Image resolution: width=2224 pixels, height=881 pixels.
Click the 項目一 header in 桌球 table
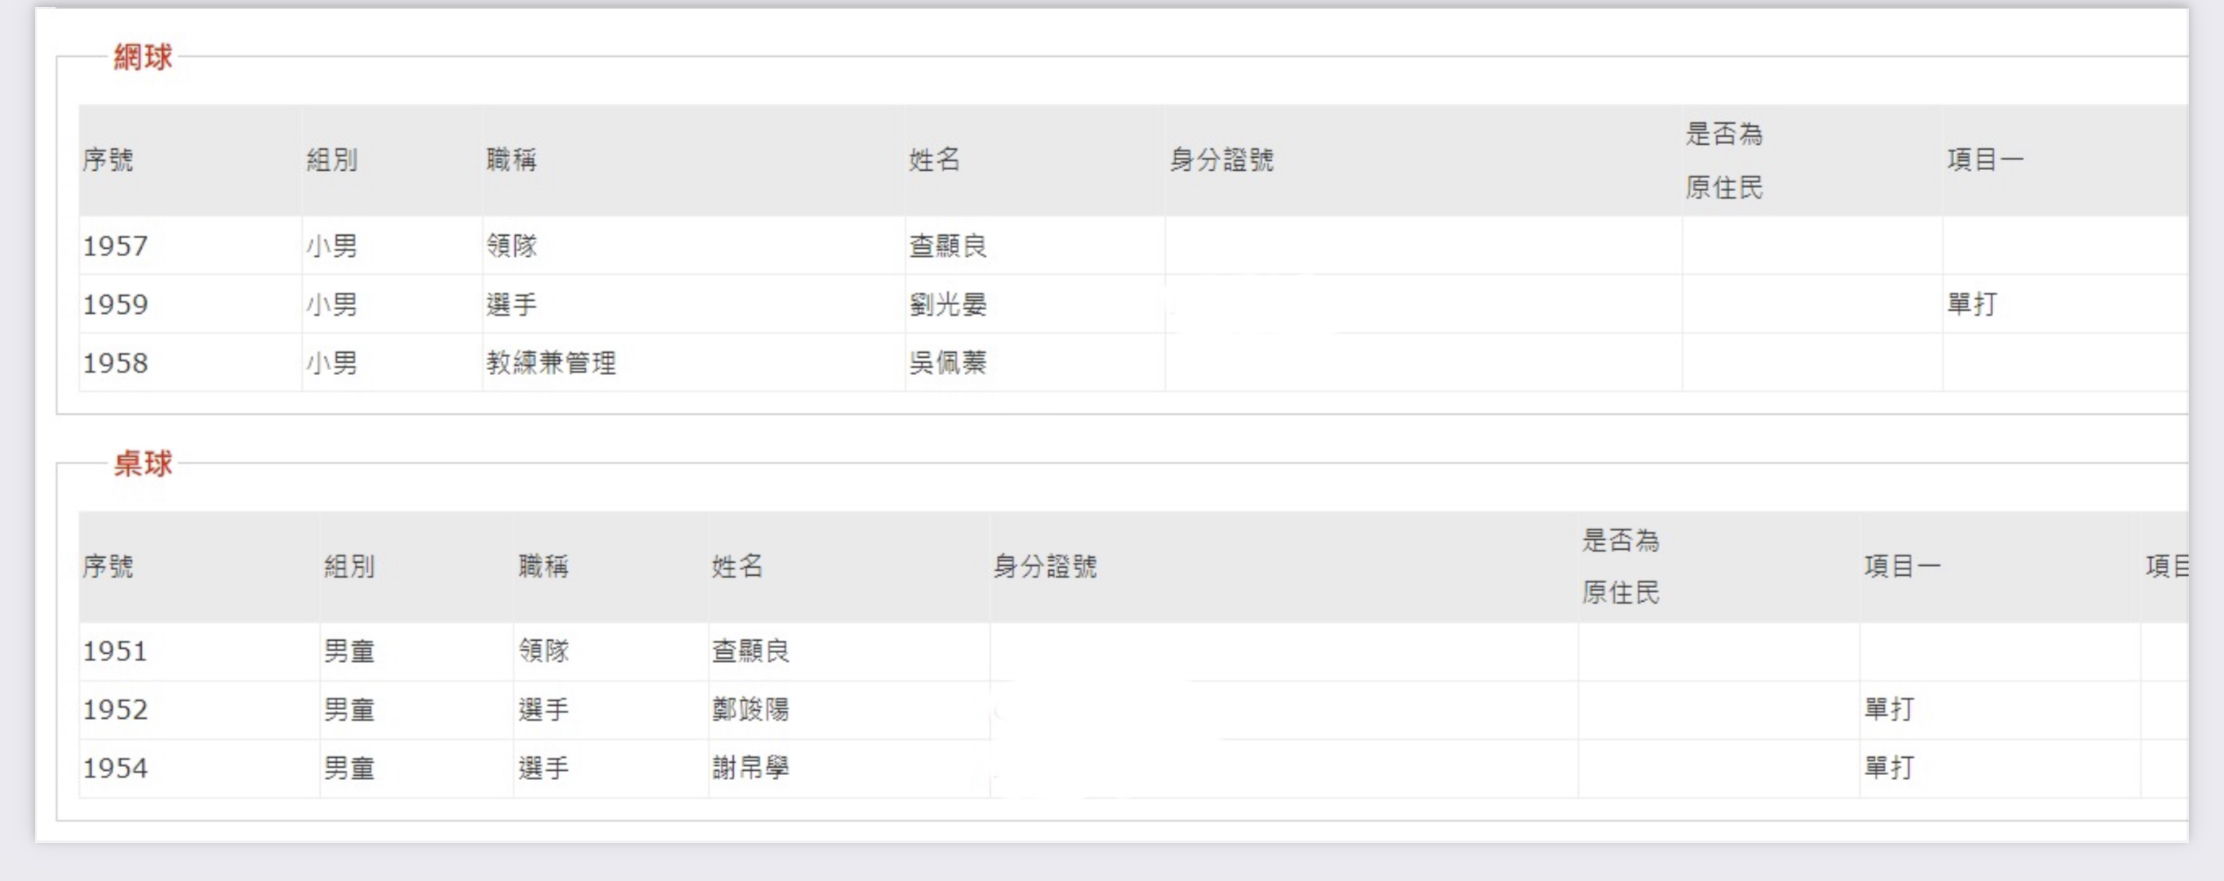click(x=1902, y=567)
